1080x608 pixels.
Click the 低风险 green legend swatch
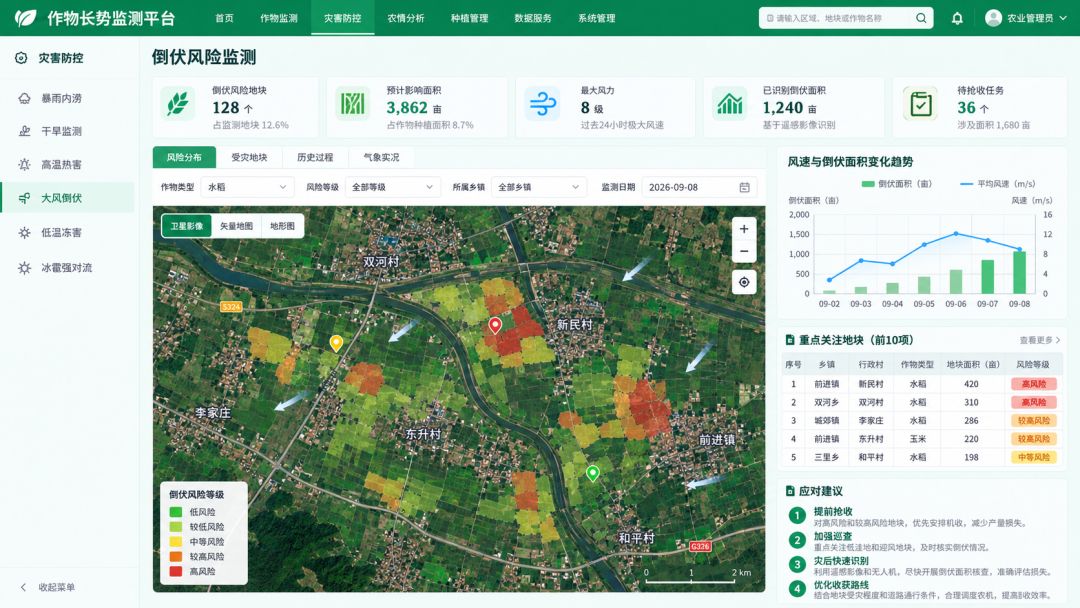(176, 512)
